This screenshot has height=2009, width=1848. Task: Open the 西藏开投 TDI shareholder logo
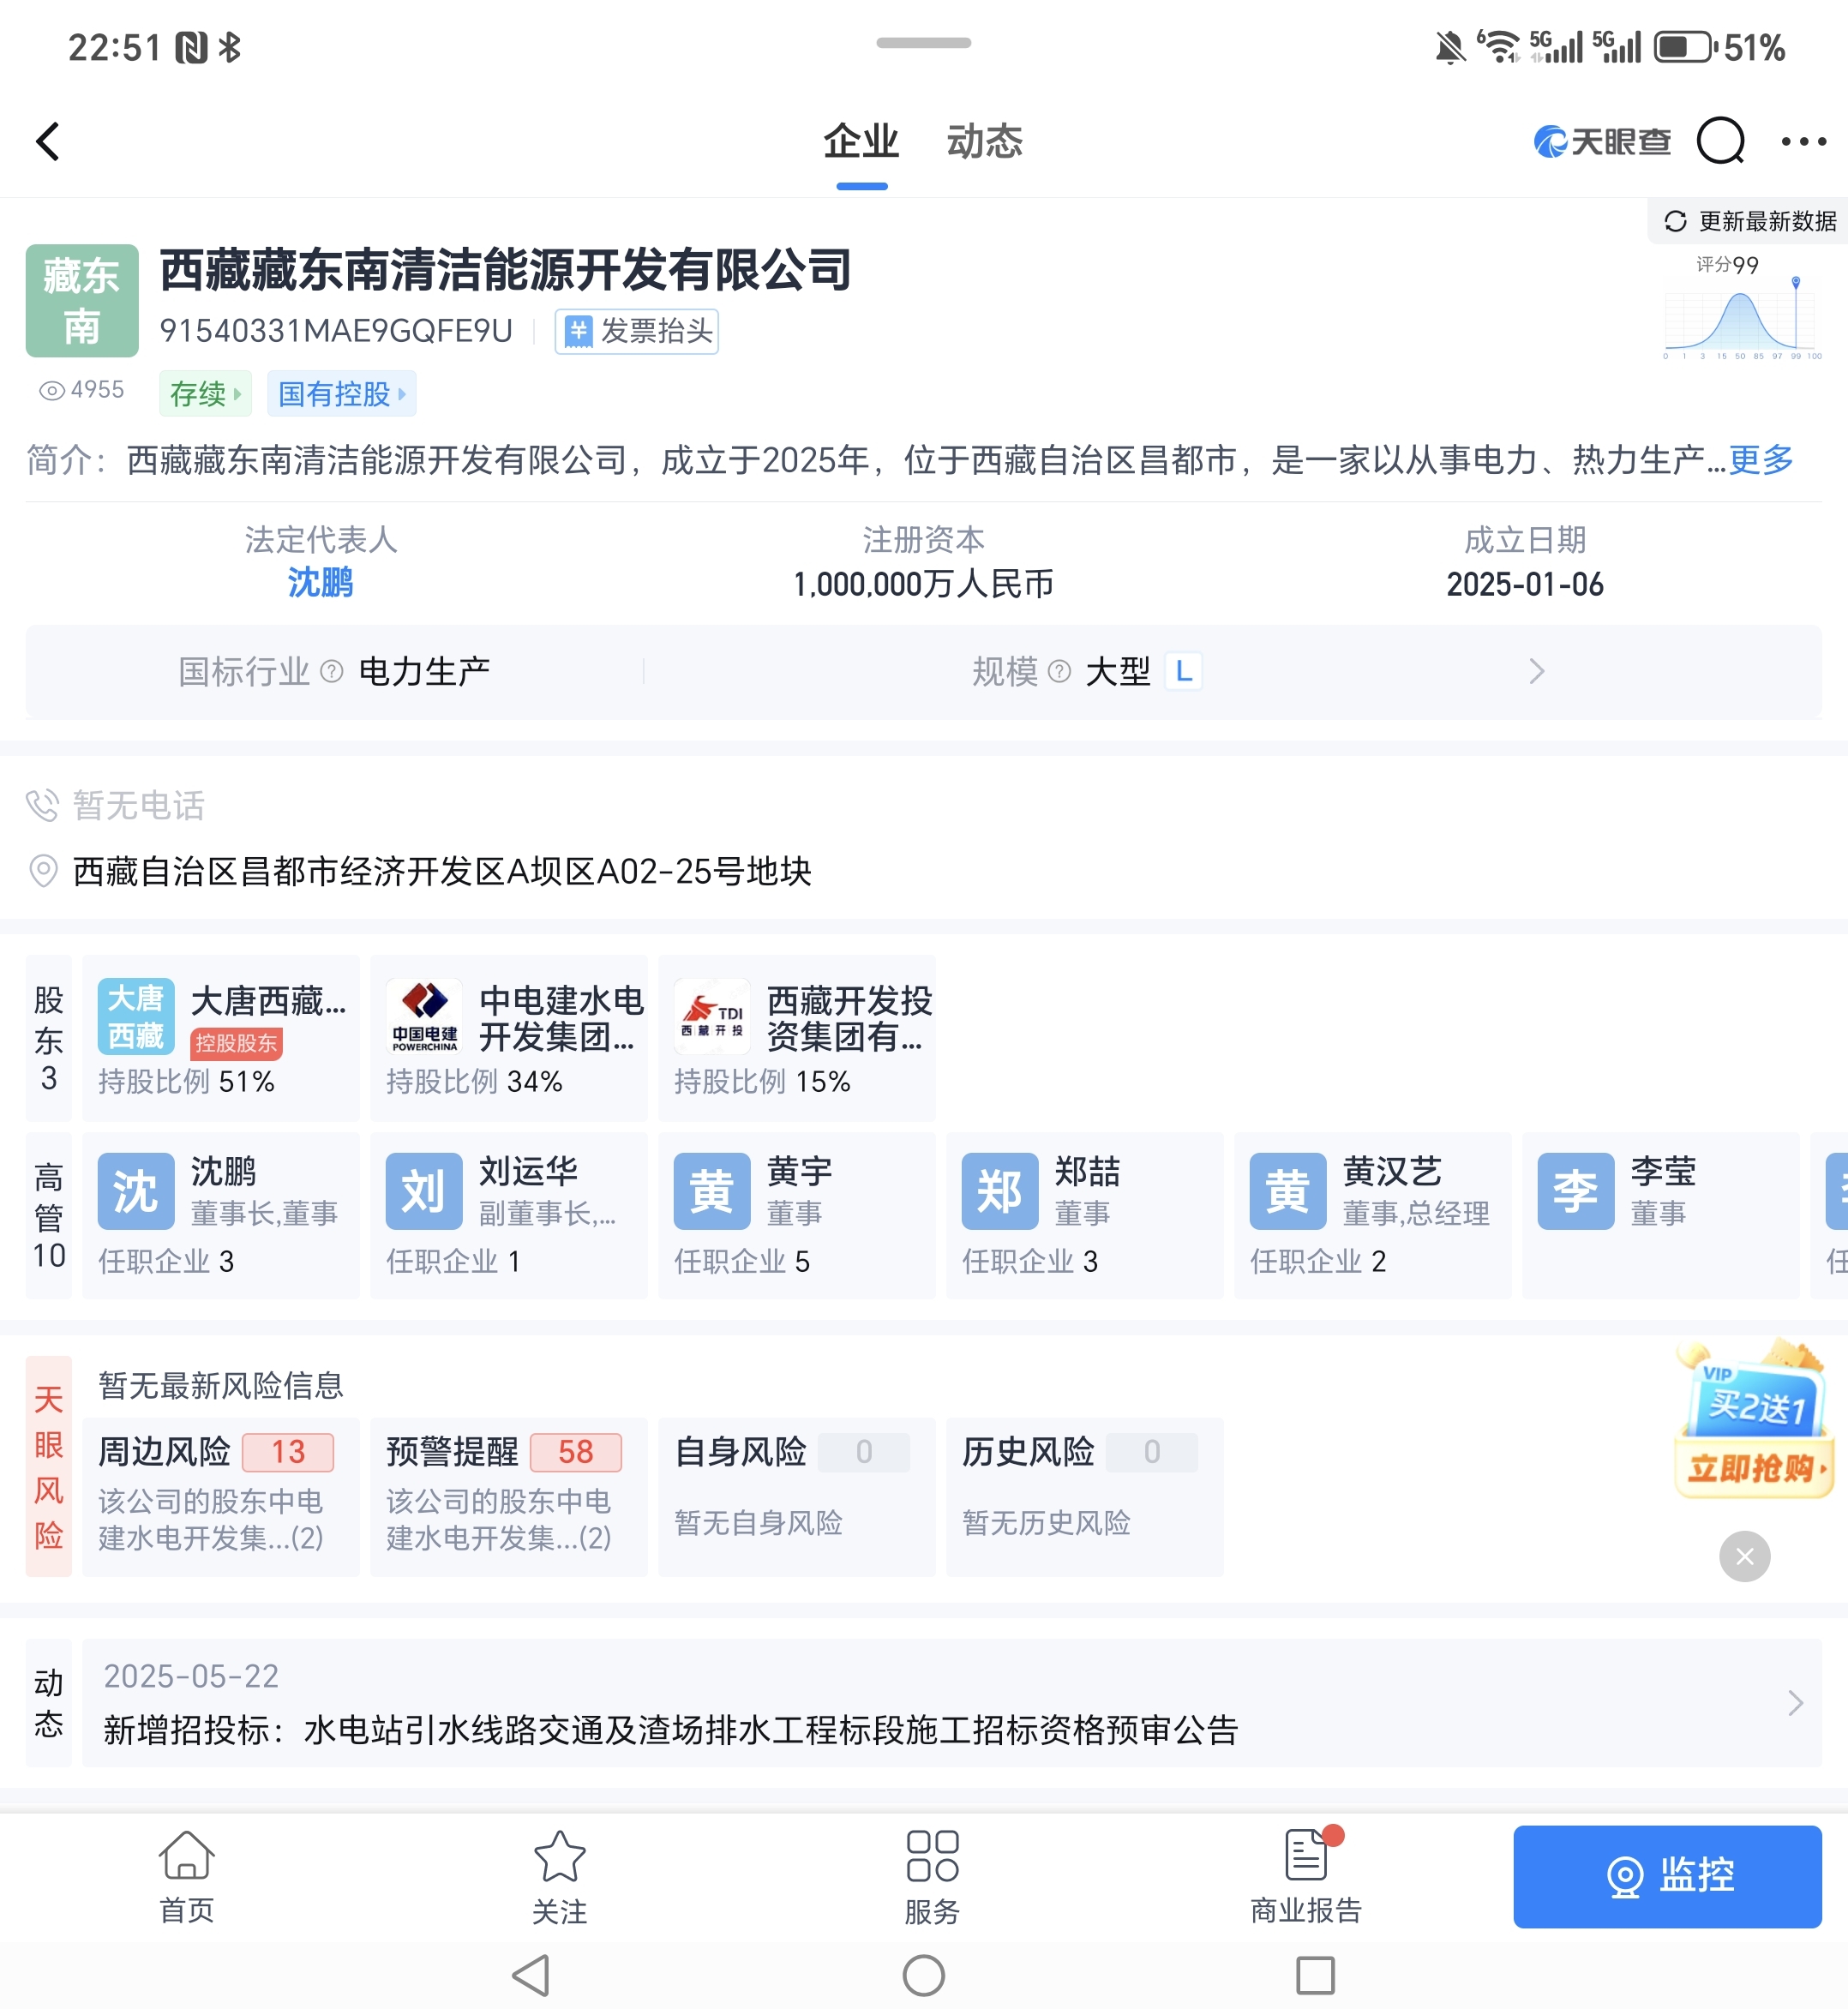(712, 1016)
